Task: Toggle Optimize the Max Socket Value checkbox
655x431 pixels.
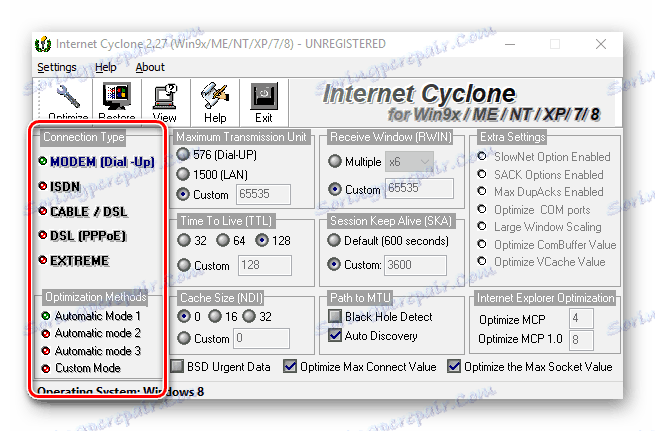Action: (454, 366)
